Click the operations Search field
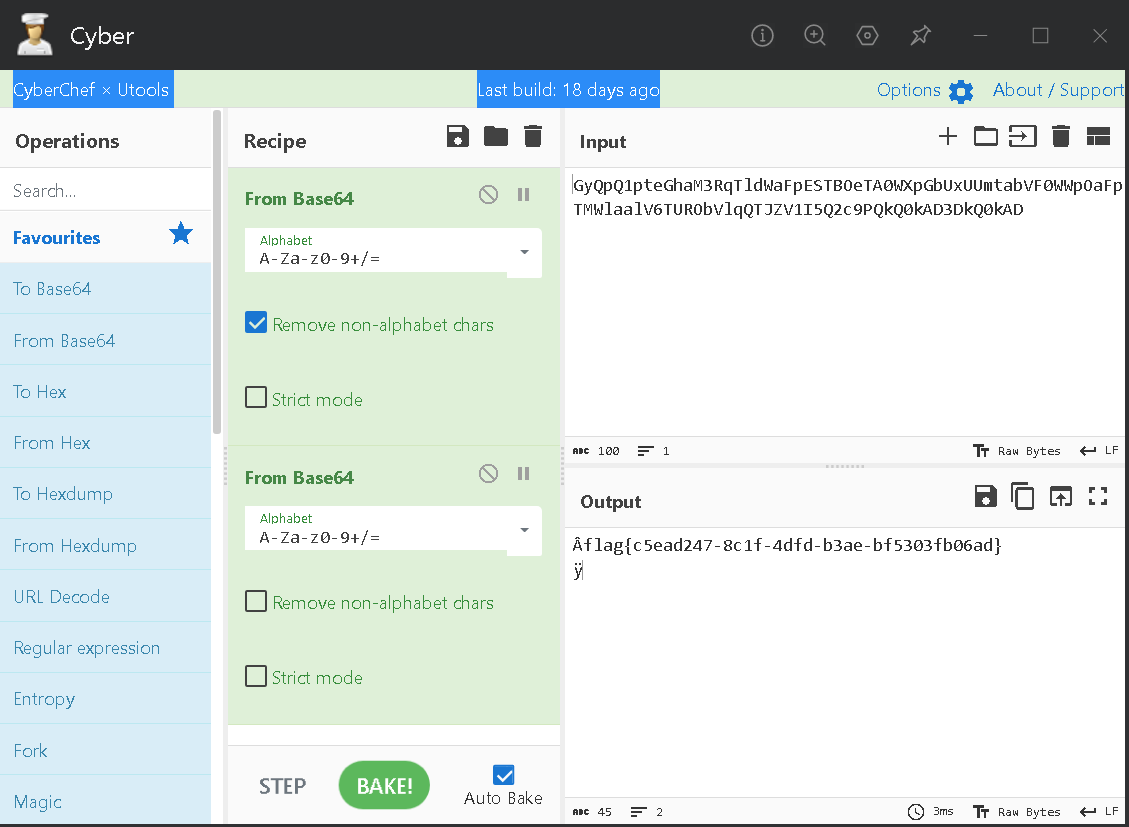Image resolution: width=1129 pixels, height=827 pixels. point(106,190)
